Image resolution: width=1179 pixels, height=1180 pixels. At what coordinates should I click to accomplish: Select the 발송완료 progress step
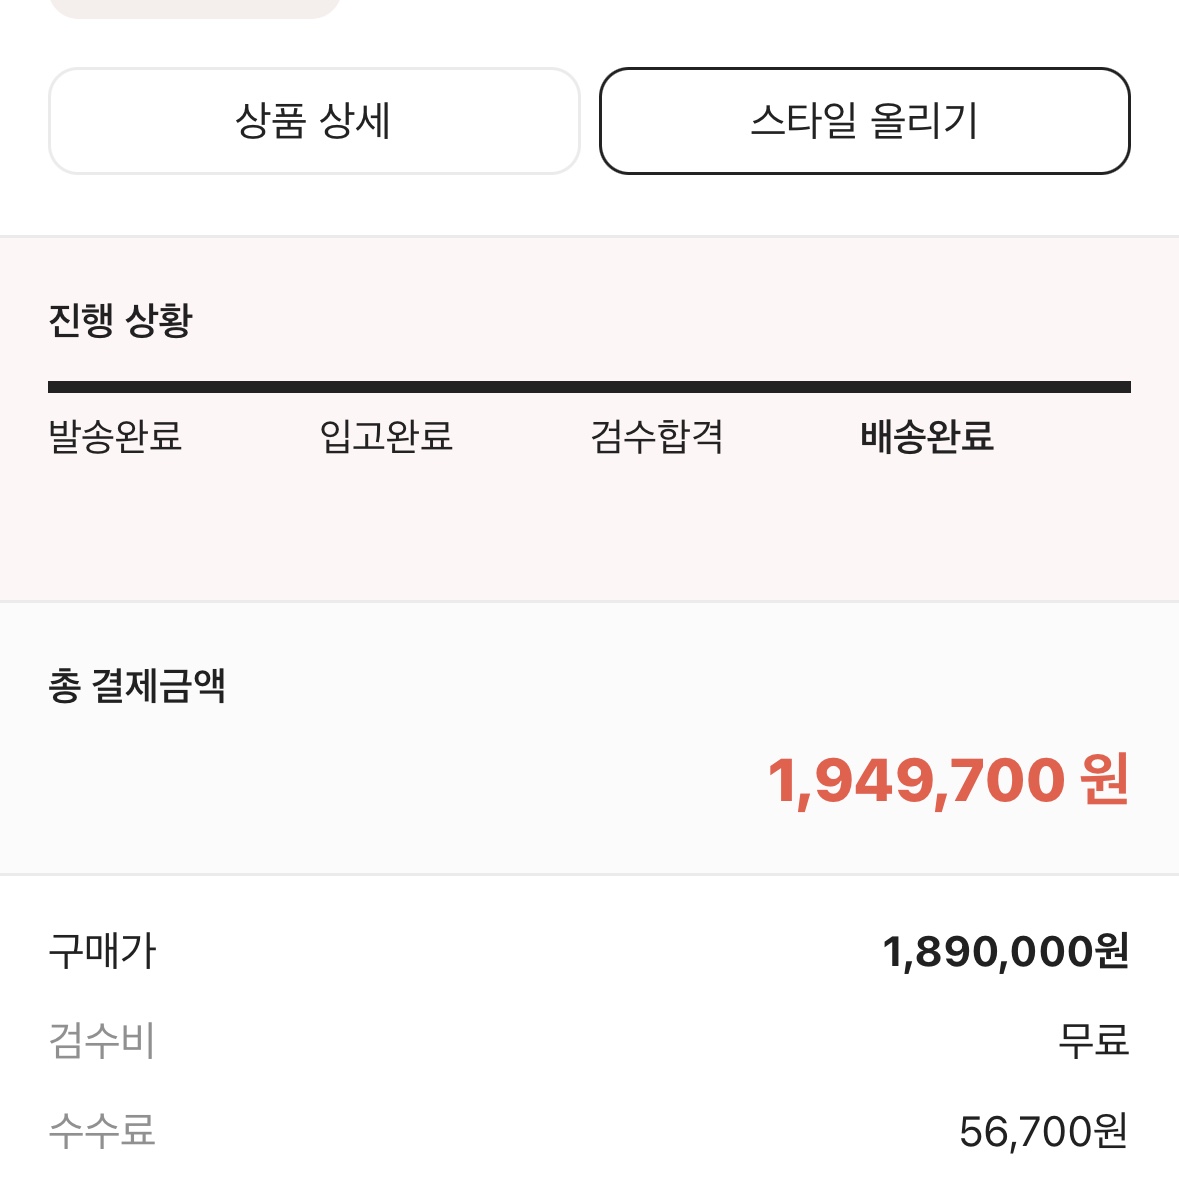point(115,436)
